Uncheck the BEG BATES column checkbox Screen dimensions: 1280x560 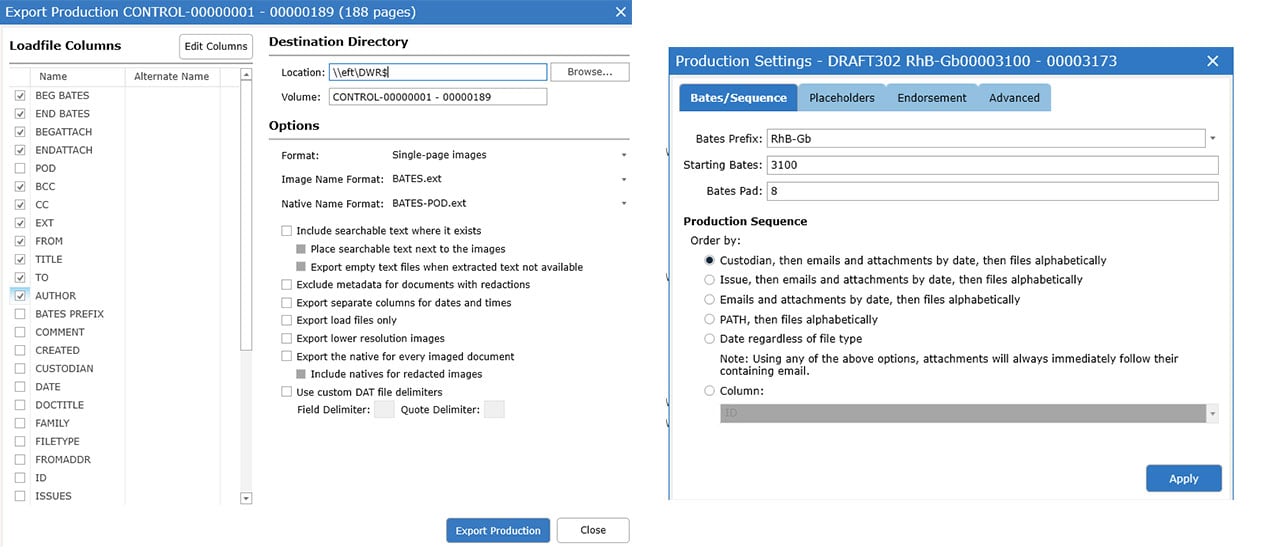click(20, 96)
